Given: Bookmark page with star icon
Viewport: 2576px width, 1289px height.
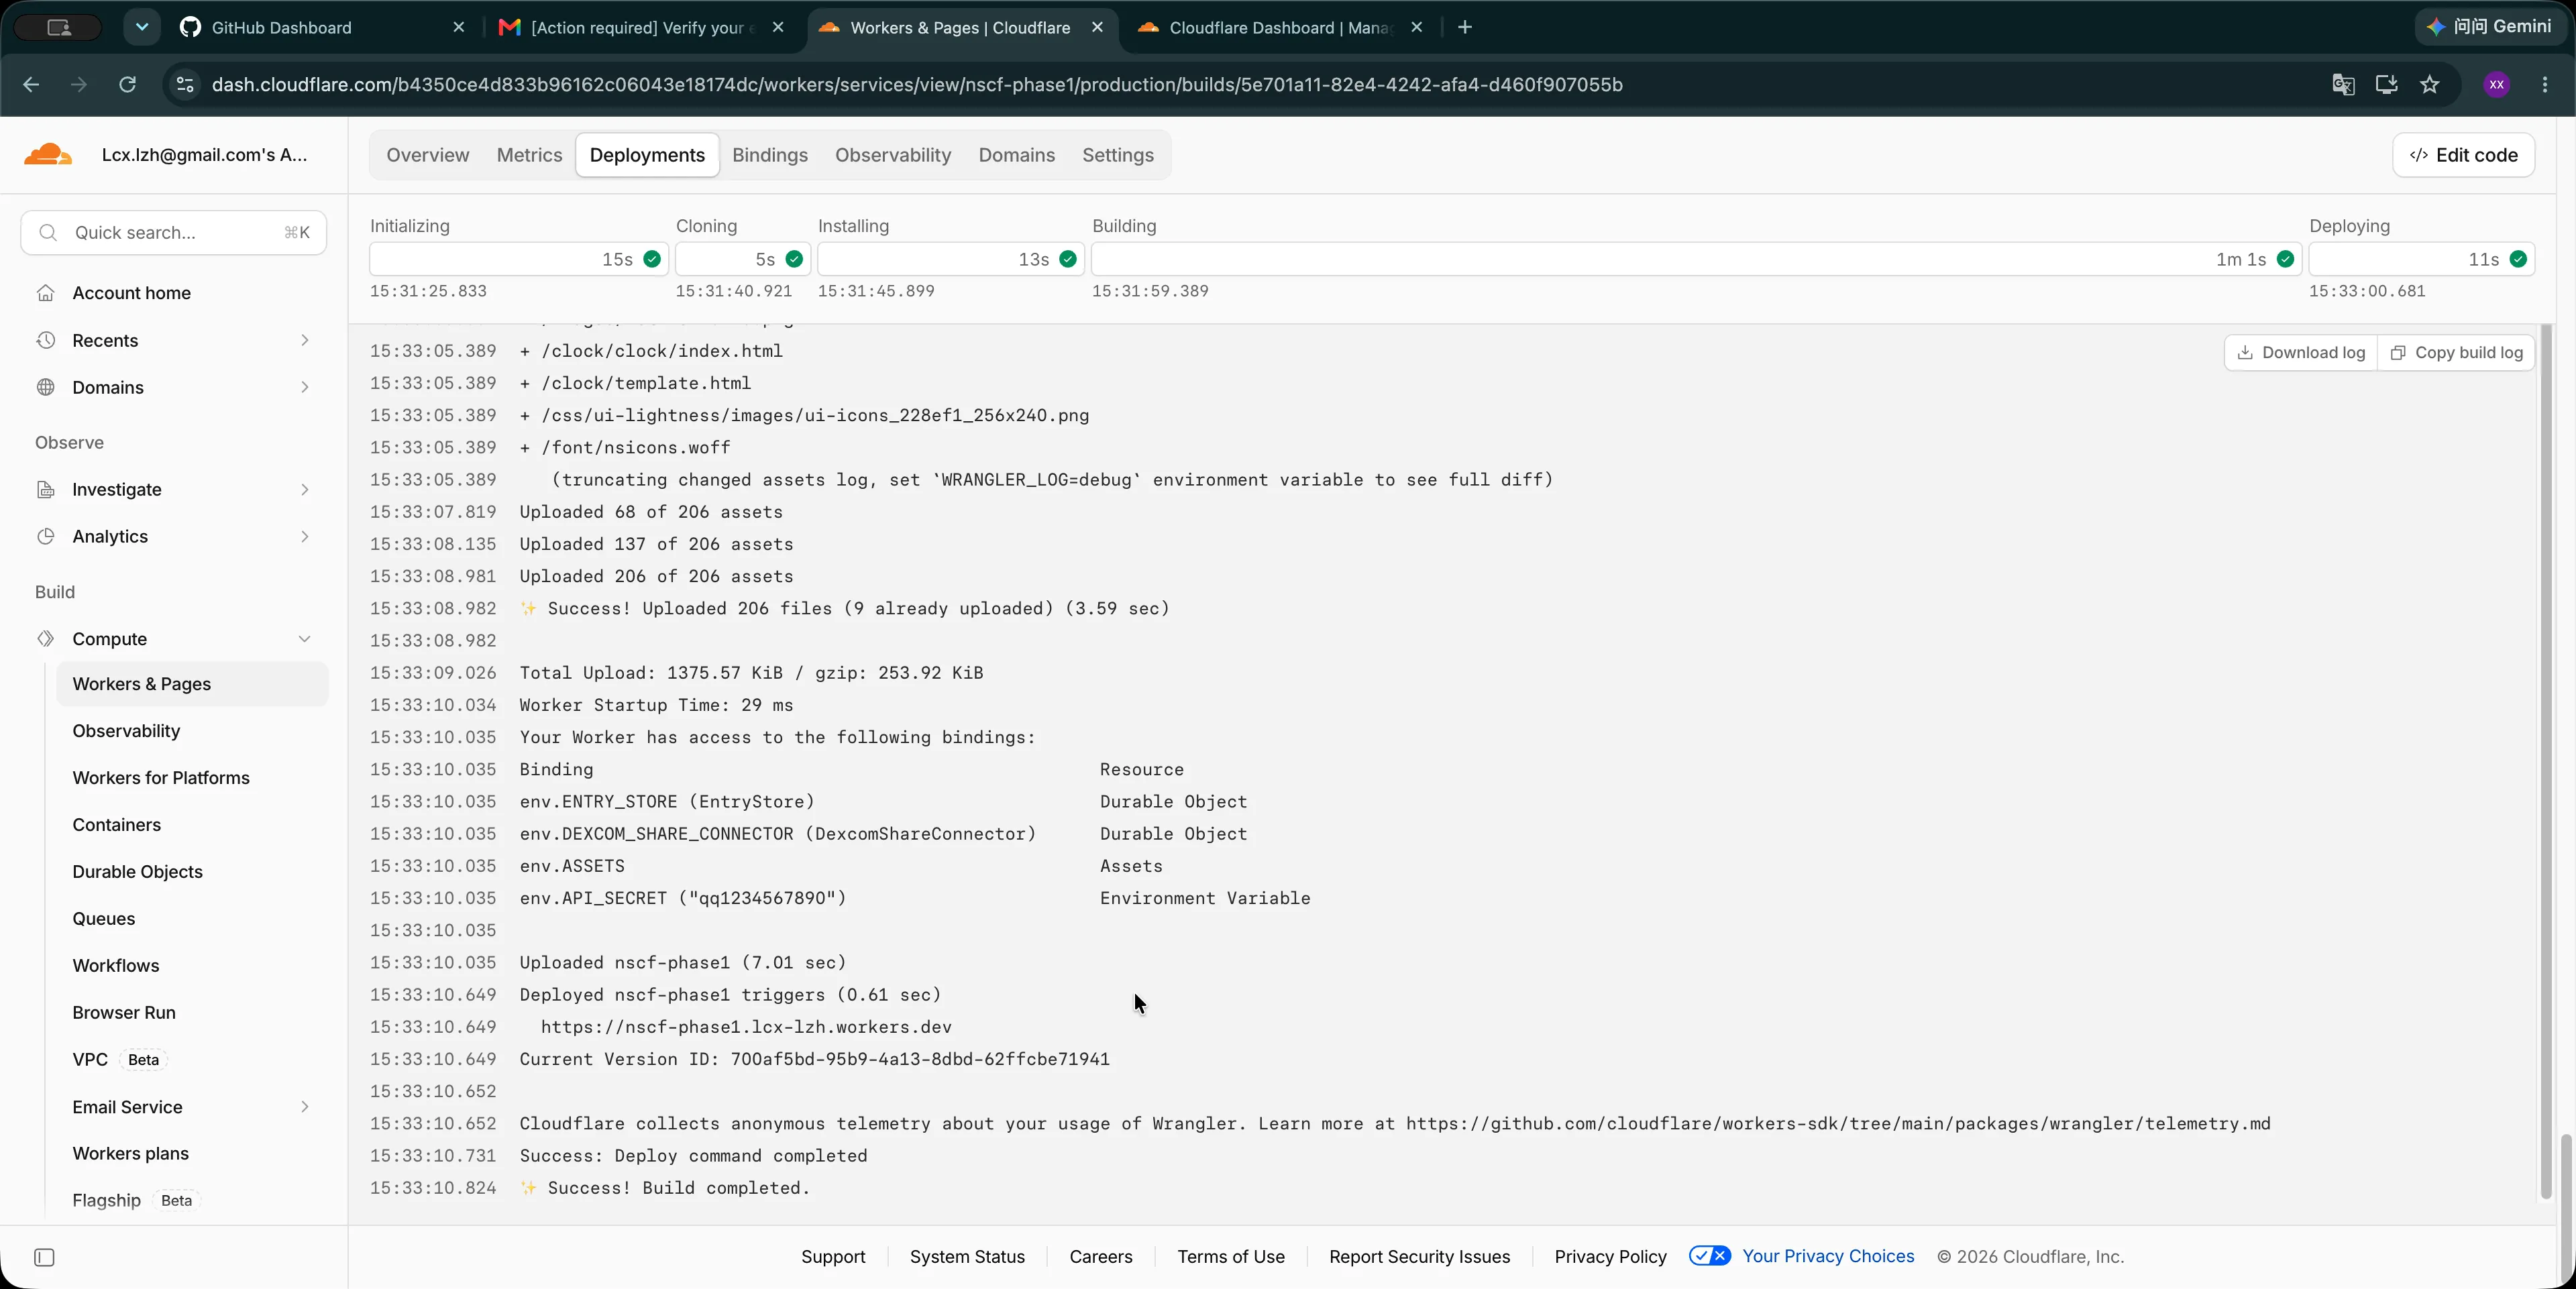Looking at the screenshot, I should tap(2430, 85).
